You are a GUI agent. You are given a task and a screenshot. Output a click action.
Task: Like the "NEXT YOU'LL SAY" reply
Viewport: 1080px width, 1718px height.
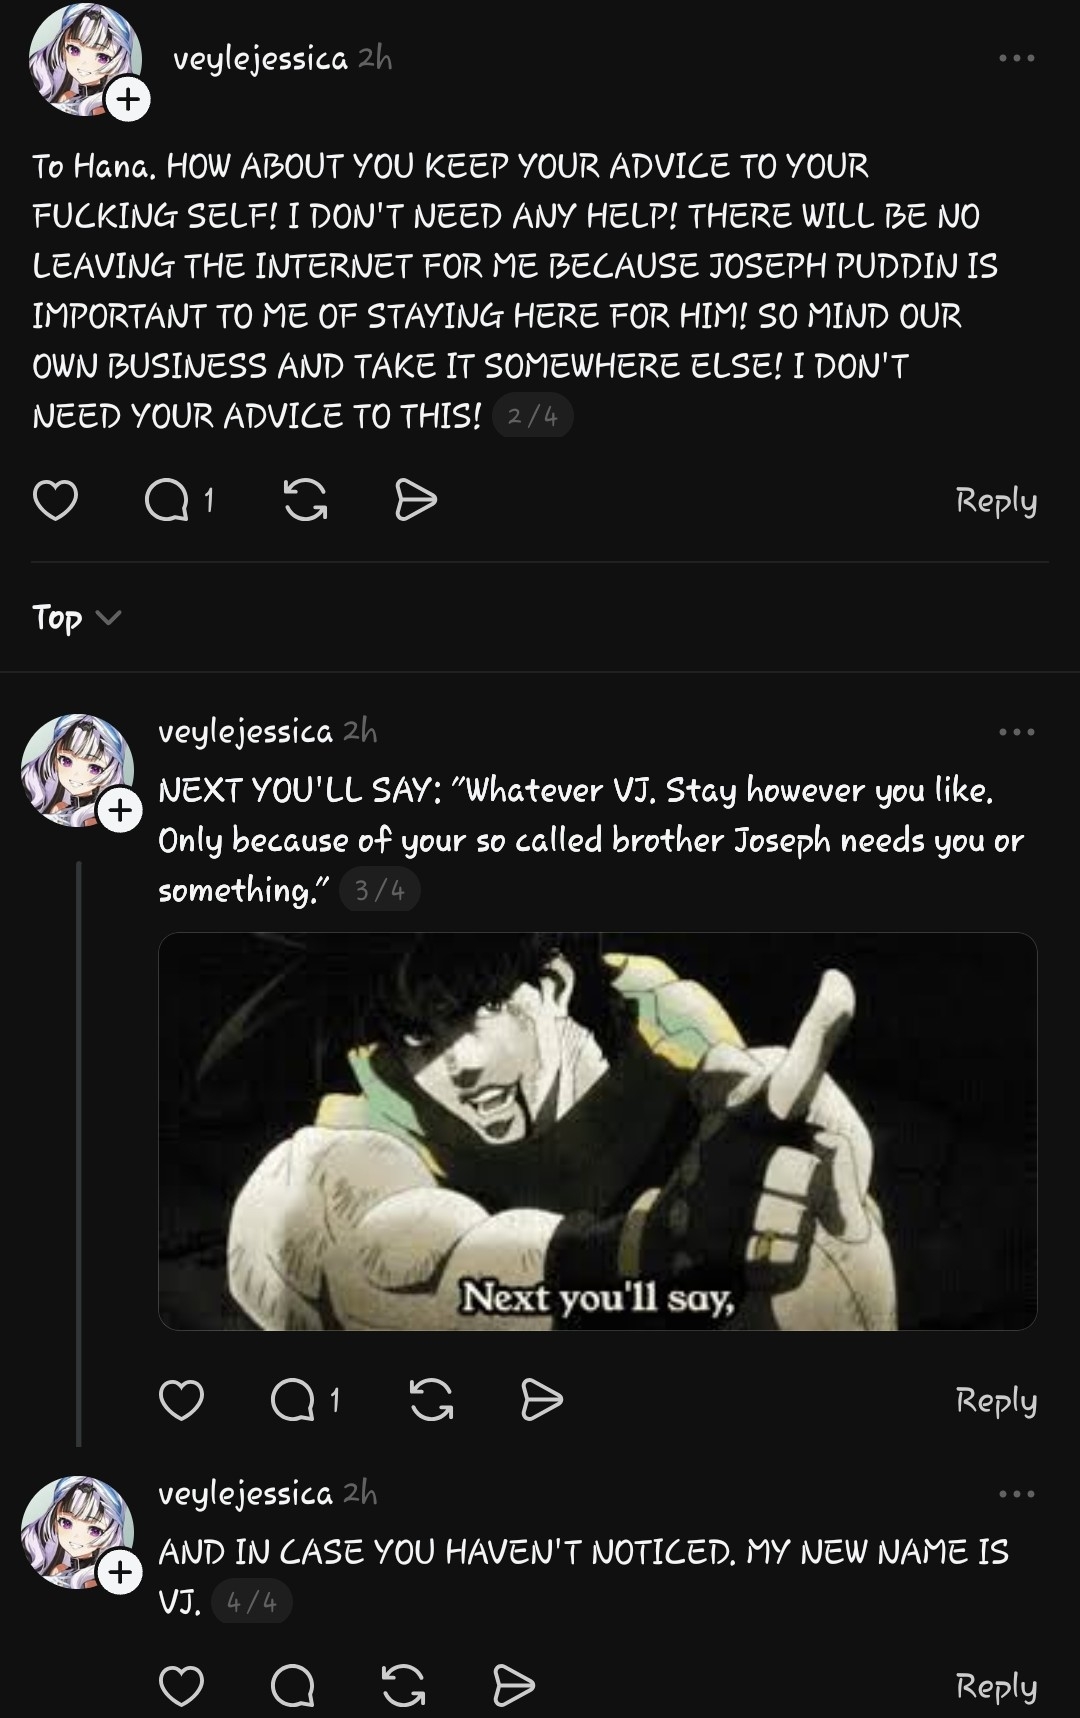[181, 1400]
